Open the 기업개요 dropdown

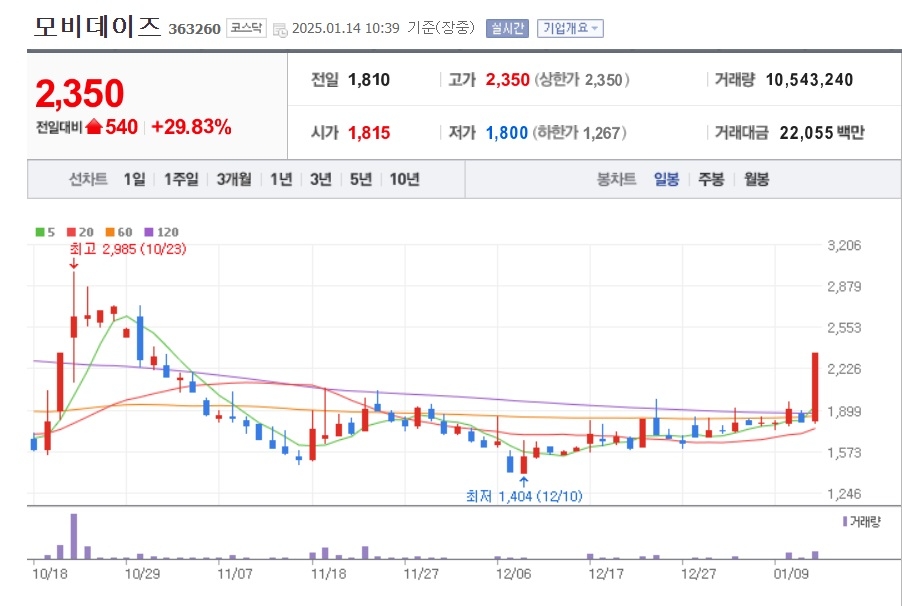pyautogui.click(x=570, y=28)
